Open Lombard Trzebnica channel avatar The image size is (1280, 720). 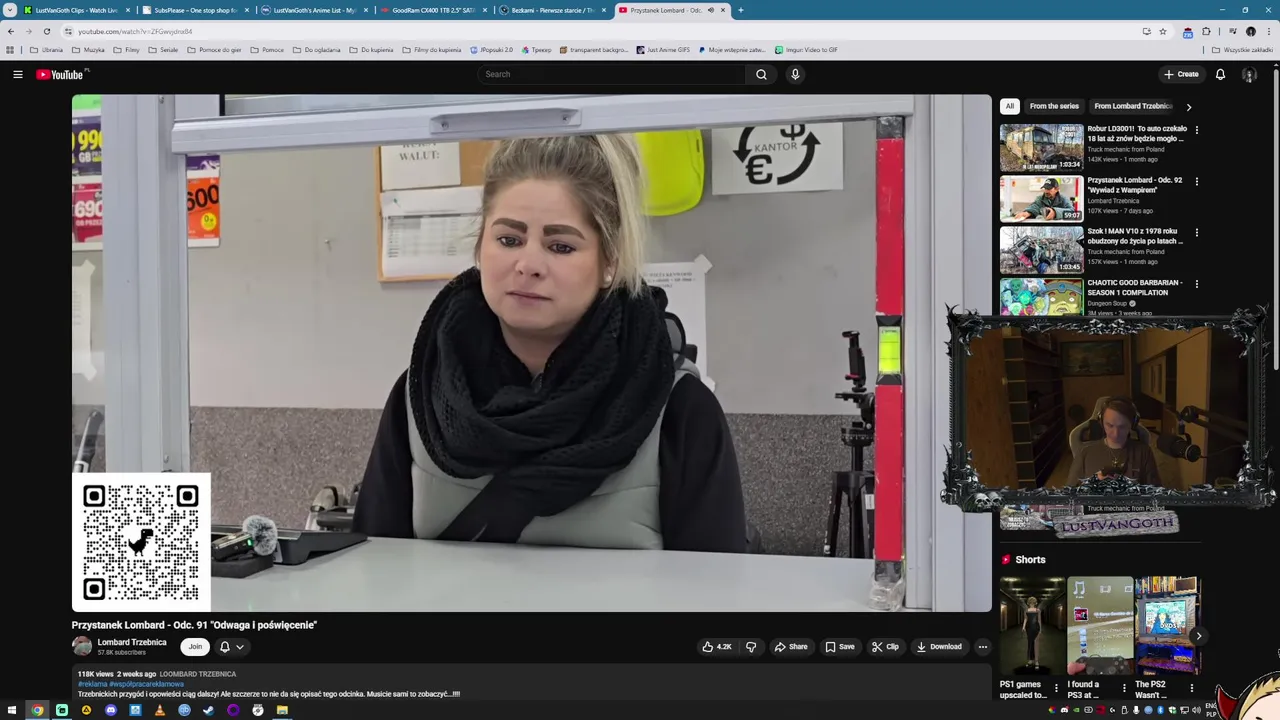[x=82, y=646]
